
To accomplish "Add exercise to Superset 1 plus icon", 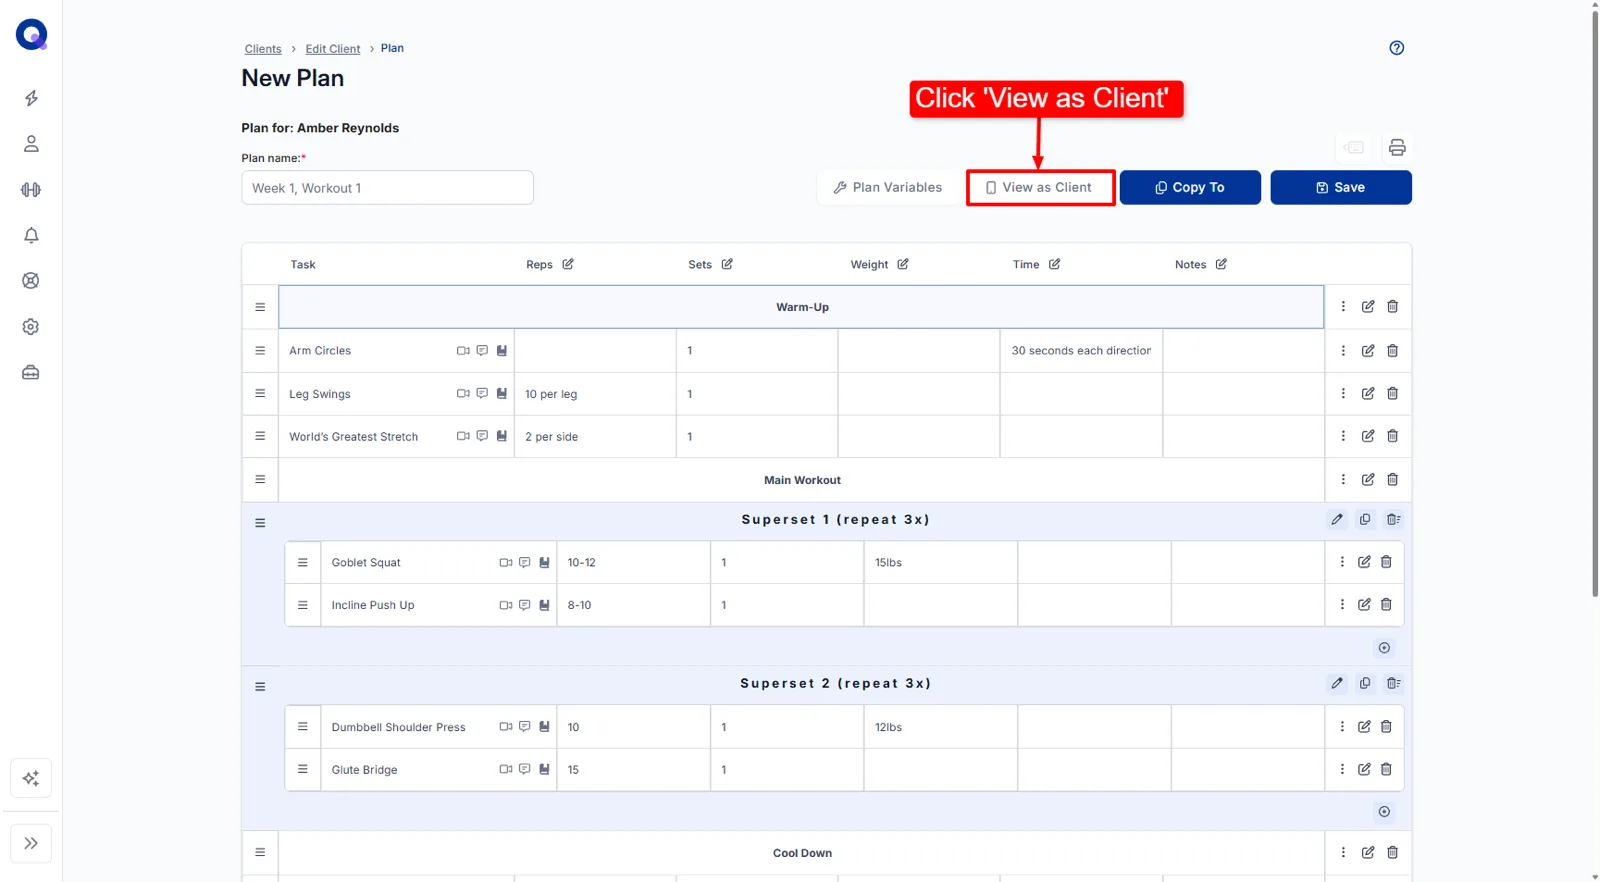I will (1384, 648).
